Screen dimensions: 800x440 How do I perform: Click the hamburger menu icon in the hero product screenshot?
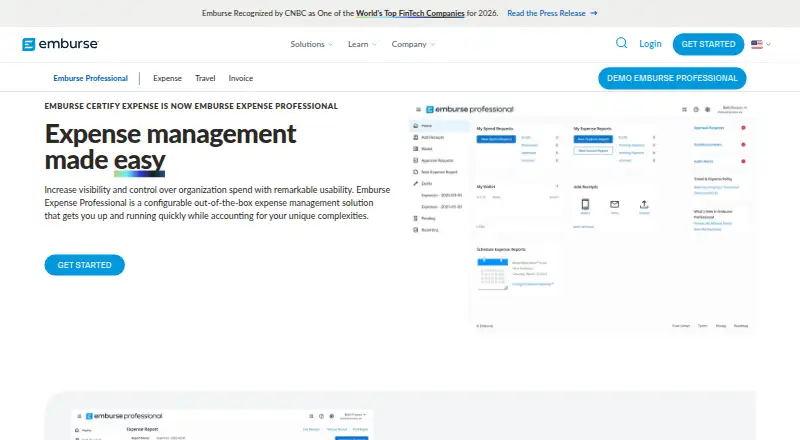tap(418, 109)
